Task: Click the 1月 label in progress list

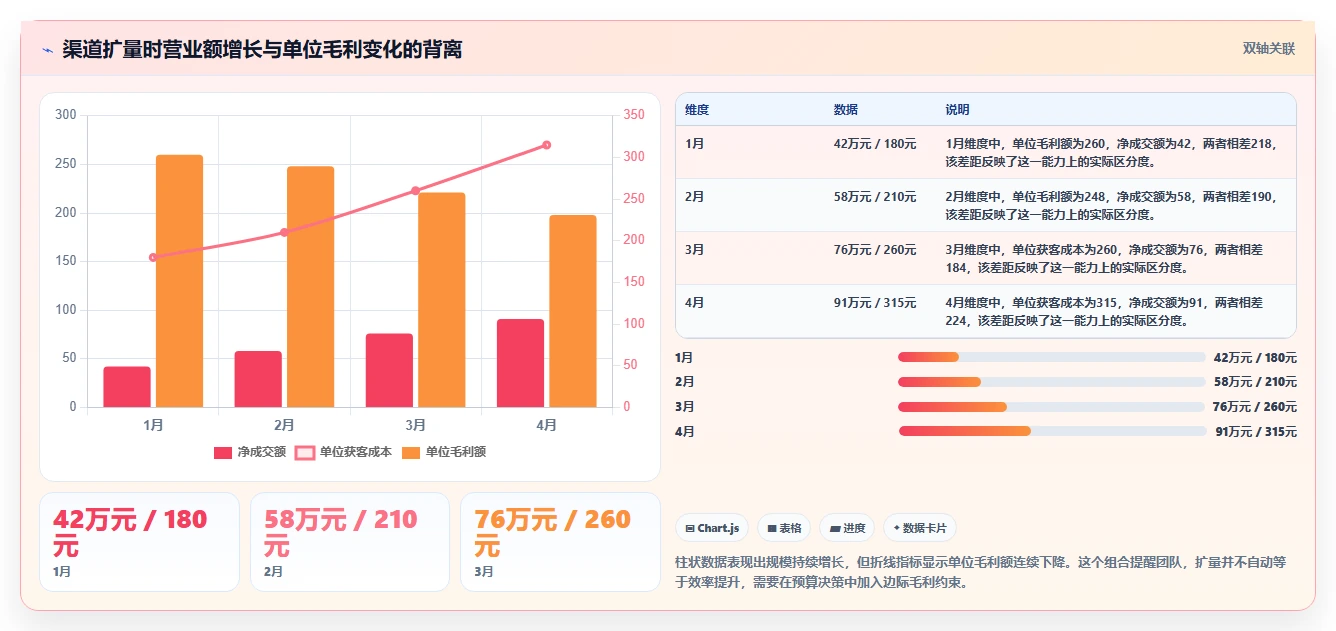Action: coord(684,357)
